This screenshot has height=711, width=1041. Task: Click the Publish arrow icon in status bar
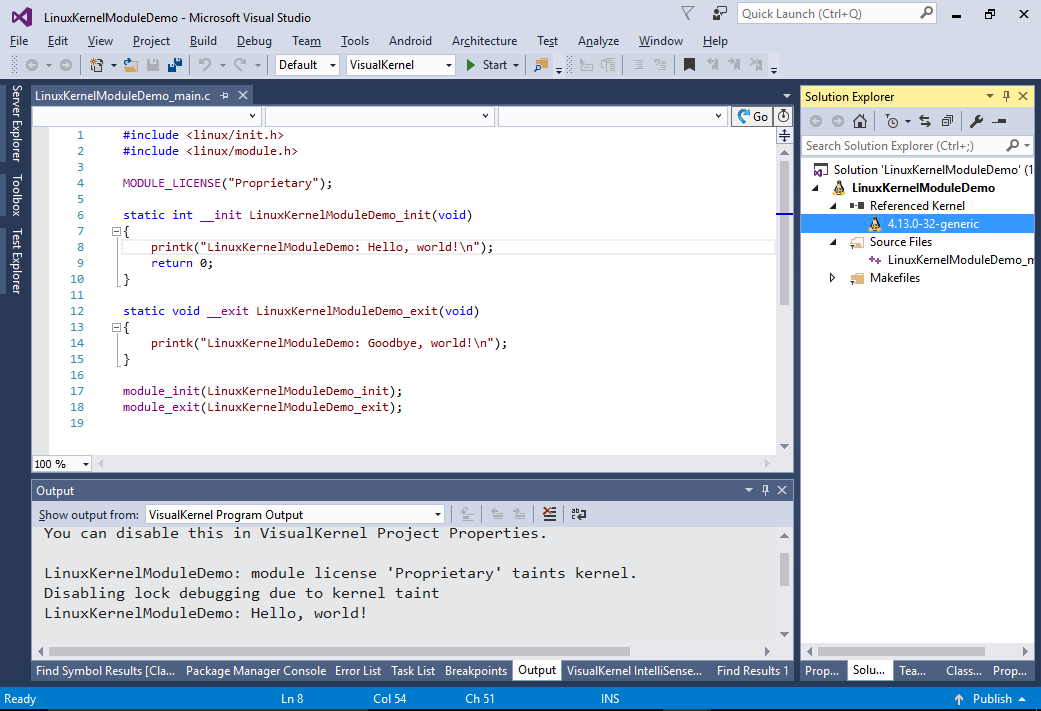click(959, 698)
